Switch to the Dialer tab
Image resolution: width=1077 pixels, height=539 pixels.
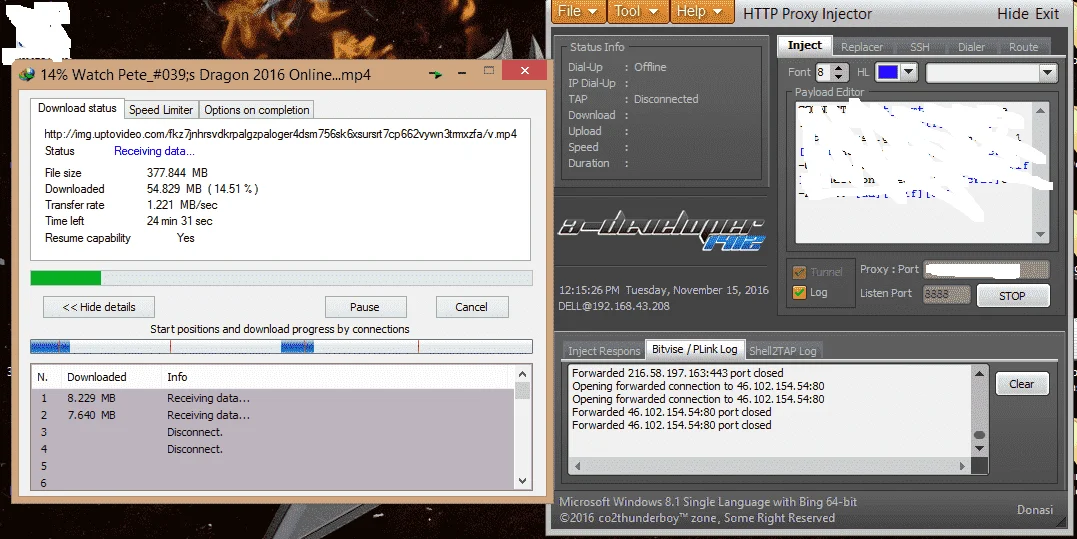(x=971, y=47)
